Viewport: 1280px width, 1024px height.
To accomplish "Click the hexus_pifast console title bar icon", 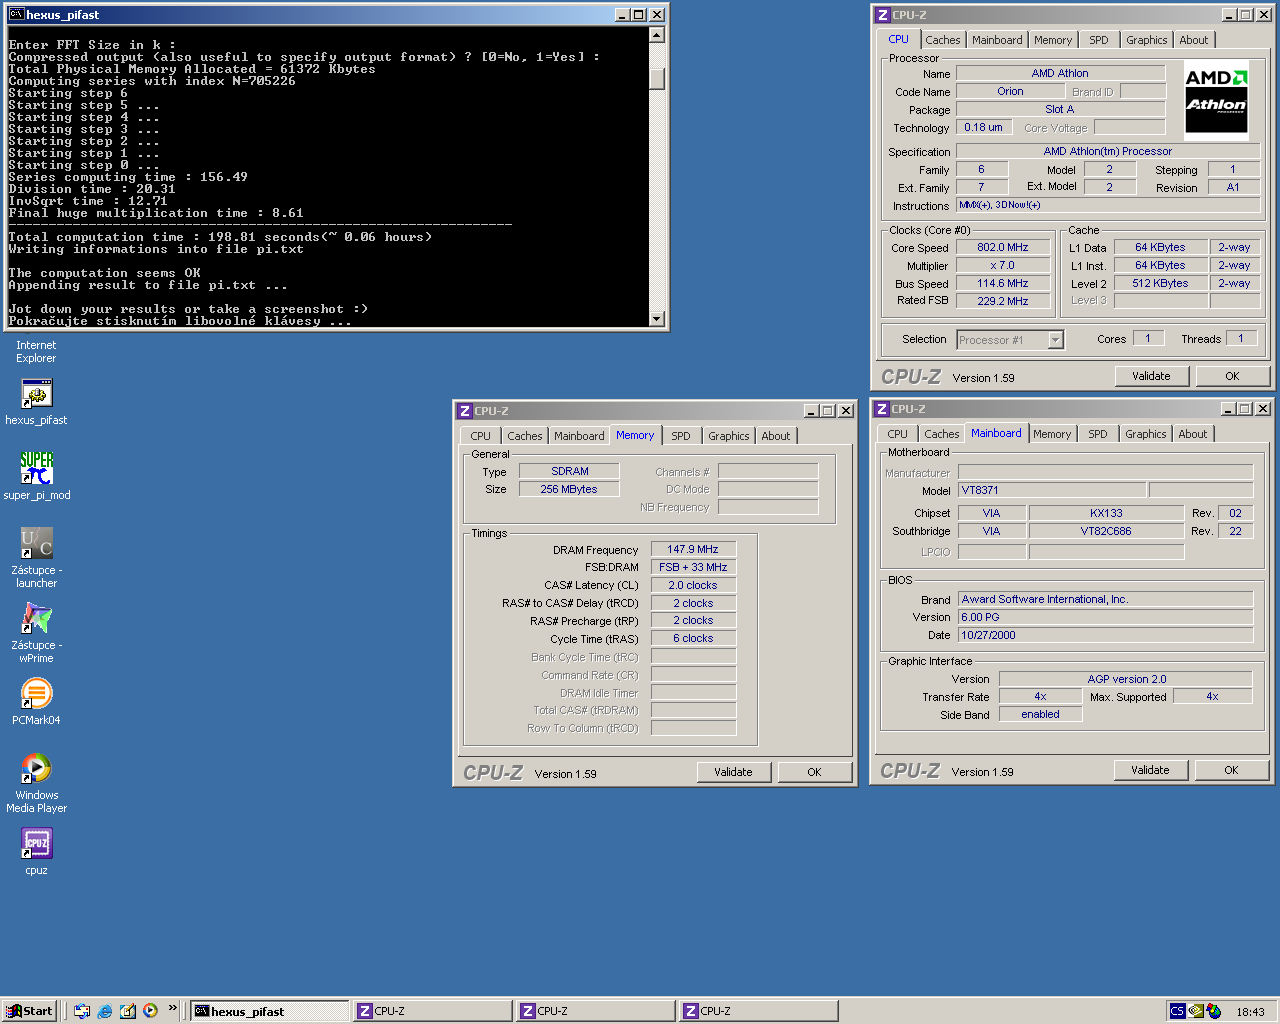I will 16,14.
